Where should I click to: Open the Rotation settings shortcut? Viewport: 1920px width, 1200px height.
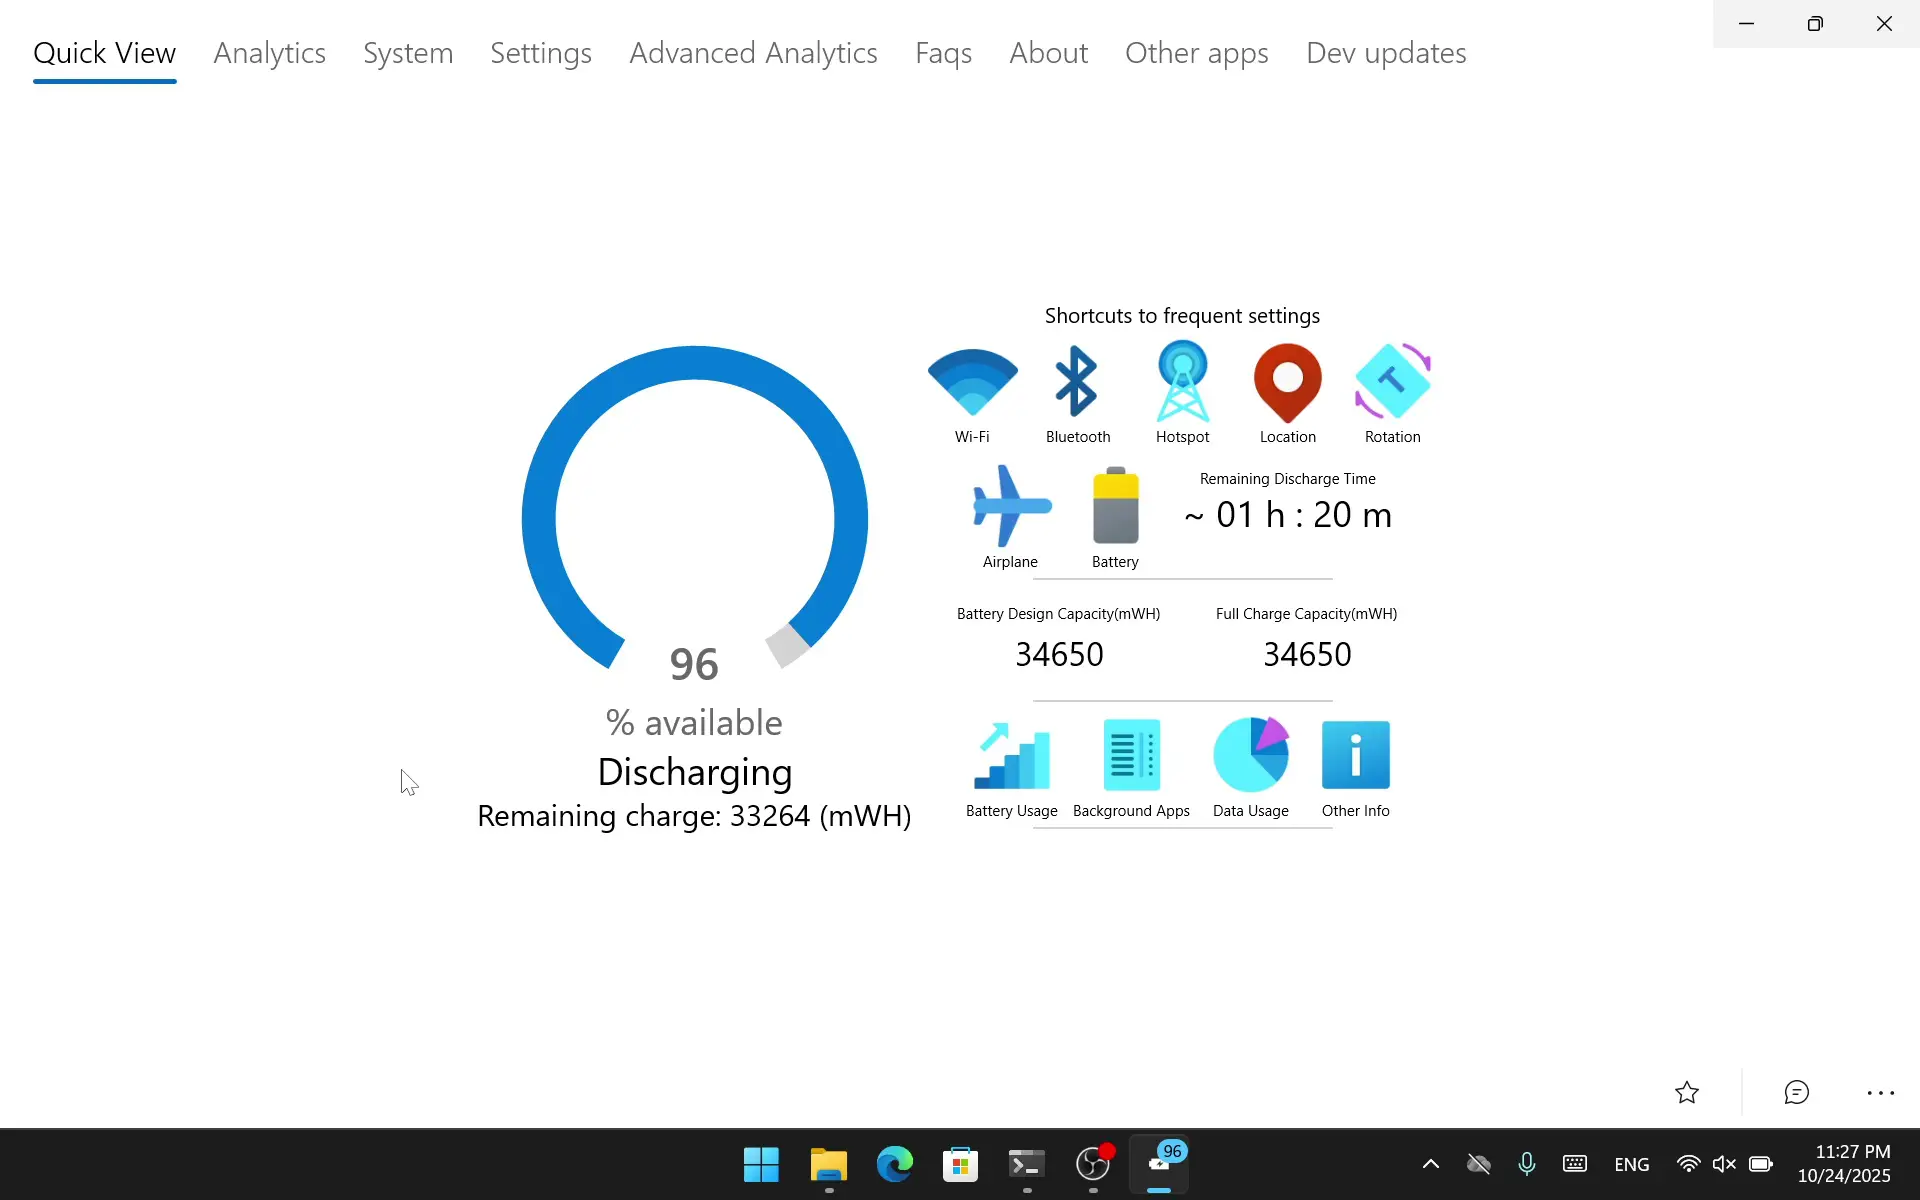click(x=1392, y=383)
